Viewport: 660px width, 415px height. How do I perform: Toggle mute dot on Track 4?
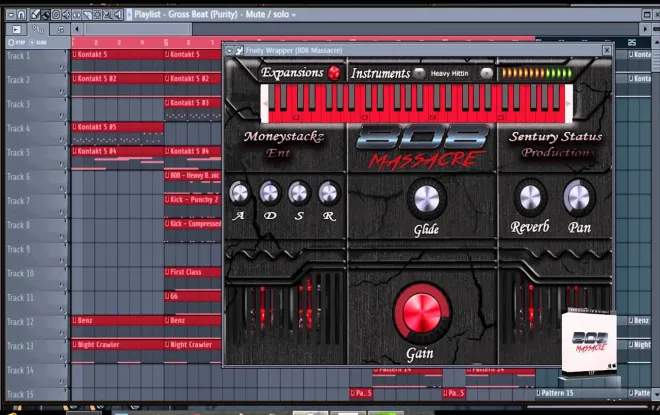(x=61, y=140)
